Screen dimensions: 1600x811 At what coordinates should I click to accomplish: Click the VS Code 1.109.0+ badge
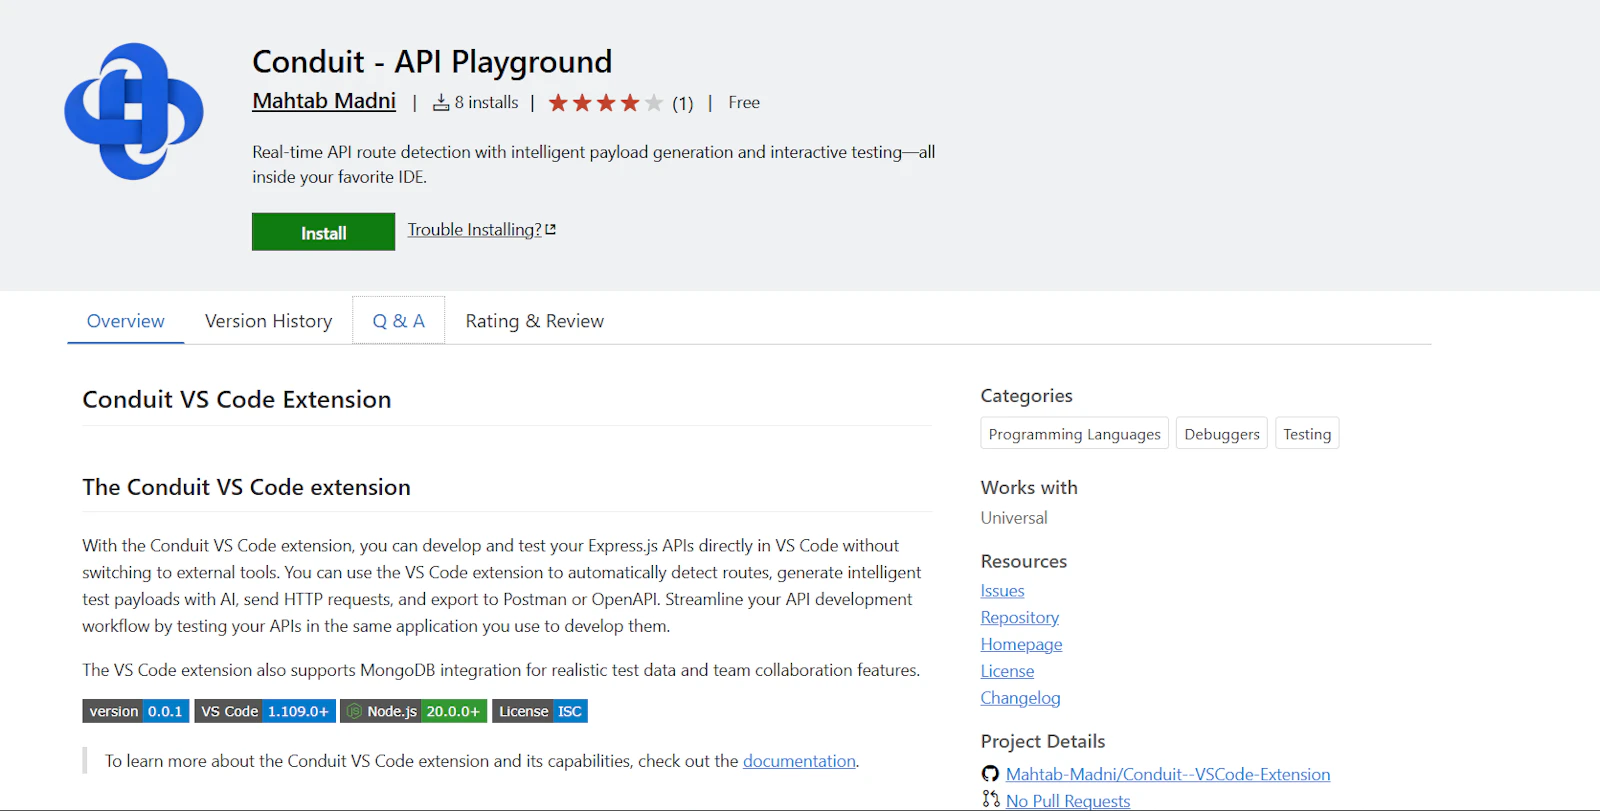click(x=265, y=711)
